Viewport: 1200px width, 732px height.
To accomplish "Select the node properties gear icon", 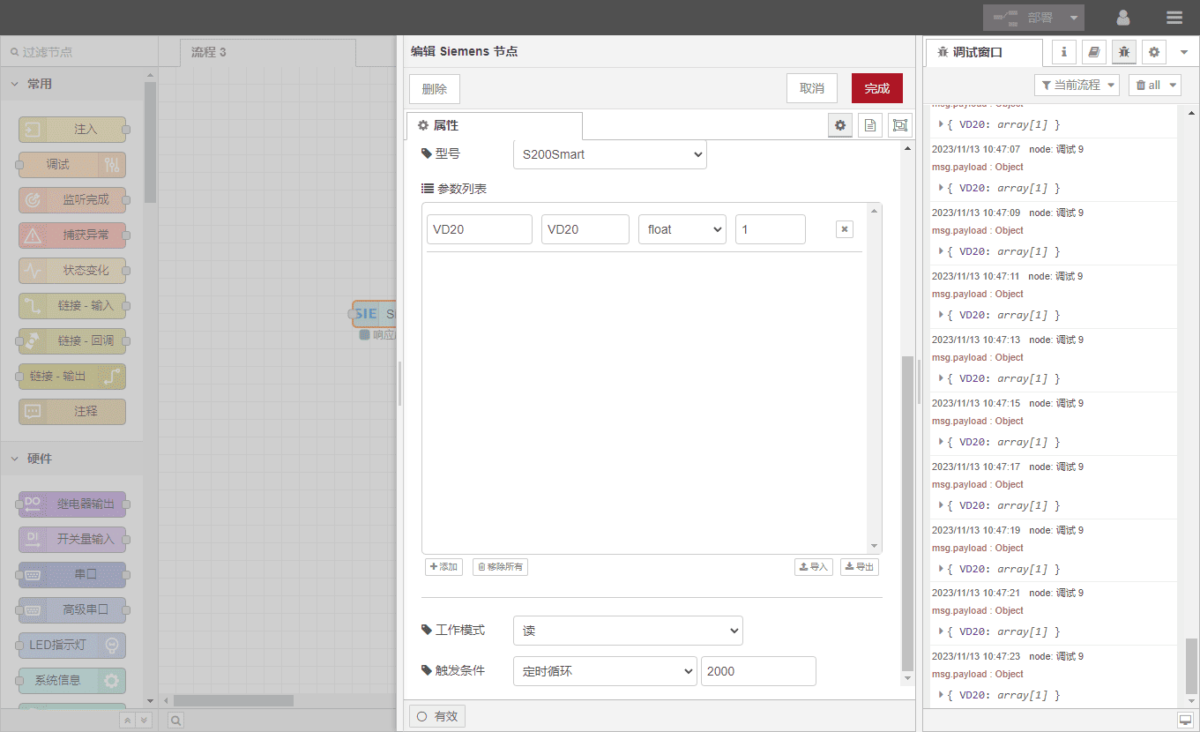I will pyautogui.click(x=840, y=125).
